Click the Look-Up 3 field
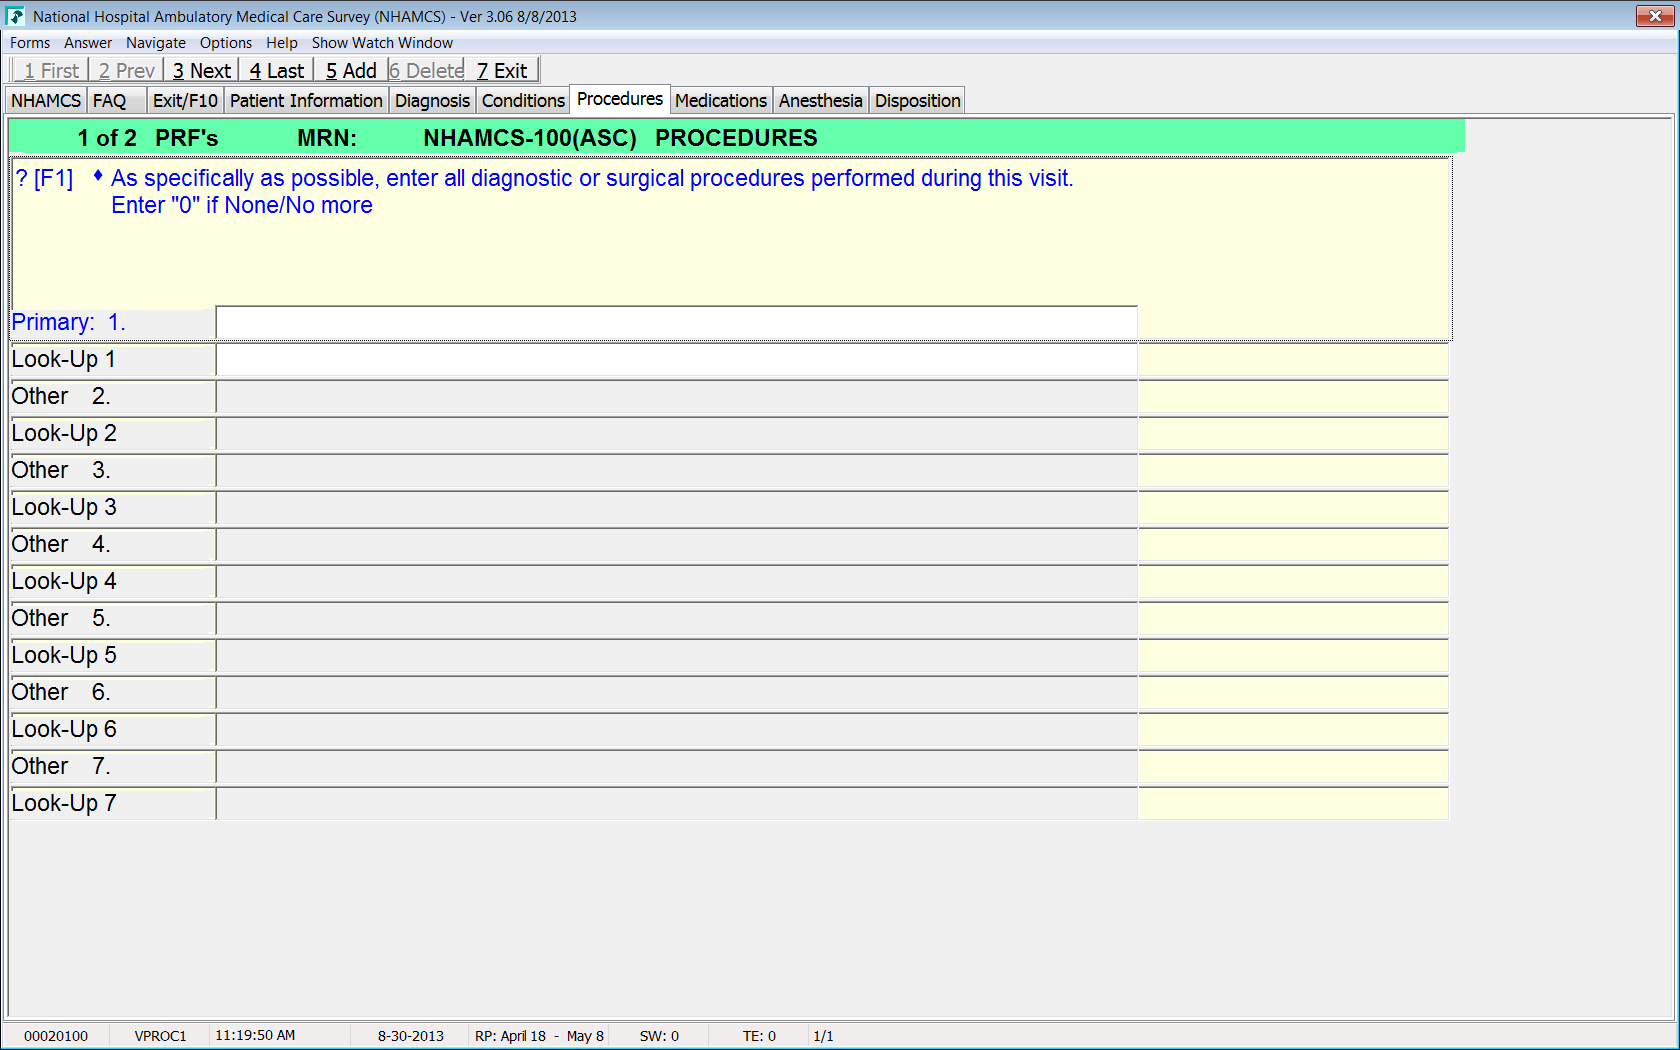This screenshot has height=1050, width=1680. pos(677,508)
